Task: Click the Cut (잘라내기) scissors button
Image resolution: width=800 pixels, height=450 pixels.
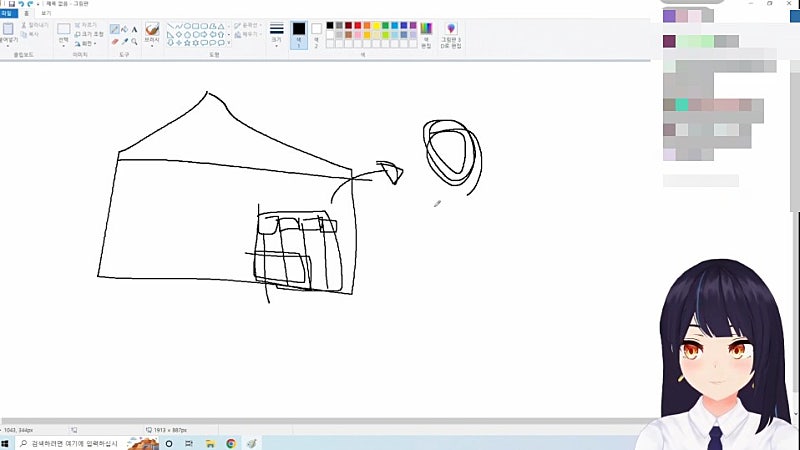Action: (x=35, y=25)
